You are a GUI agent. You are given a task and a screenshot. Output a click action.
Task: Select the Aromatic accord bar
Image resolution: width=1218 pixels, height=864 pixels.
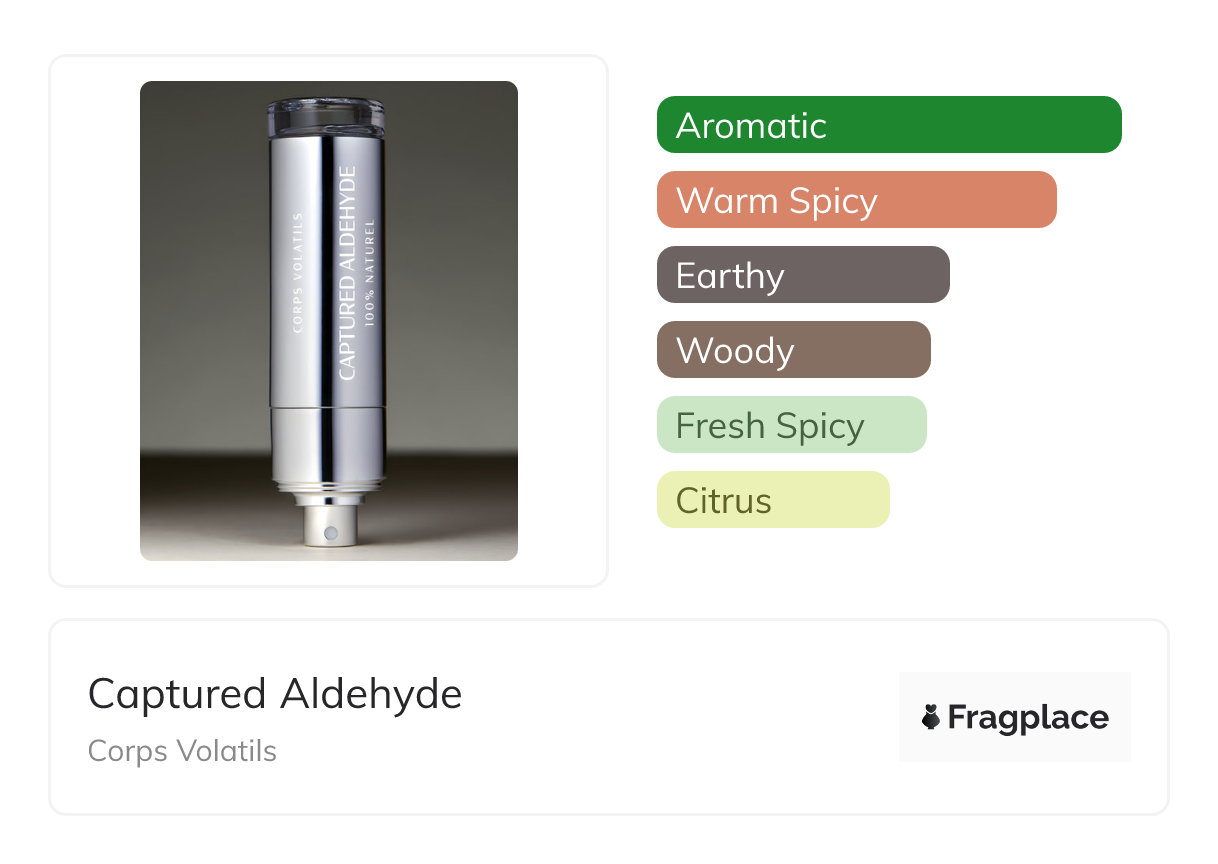(x=888, y=125)
